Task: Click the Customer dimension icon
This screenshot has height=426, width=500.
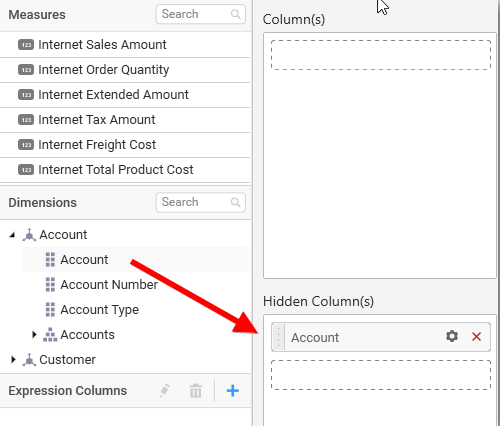Action: click(x=29, y=360)
